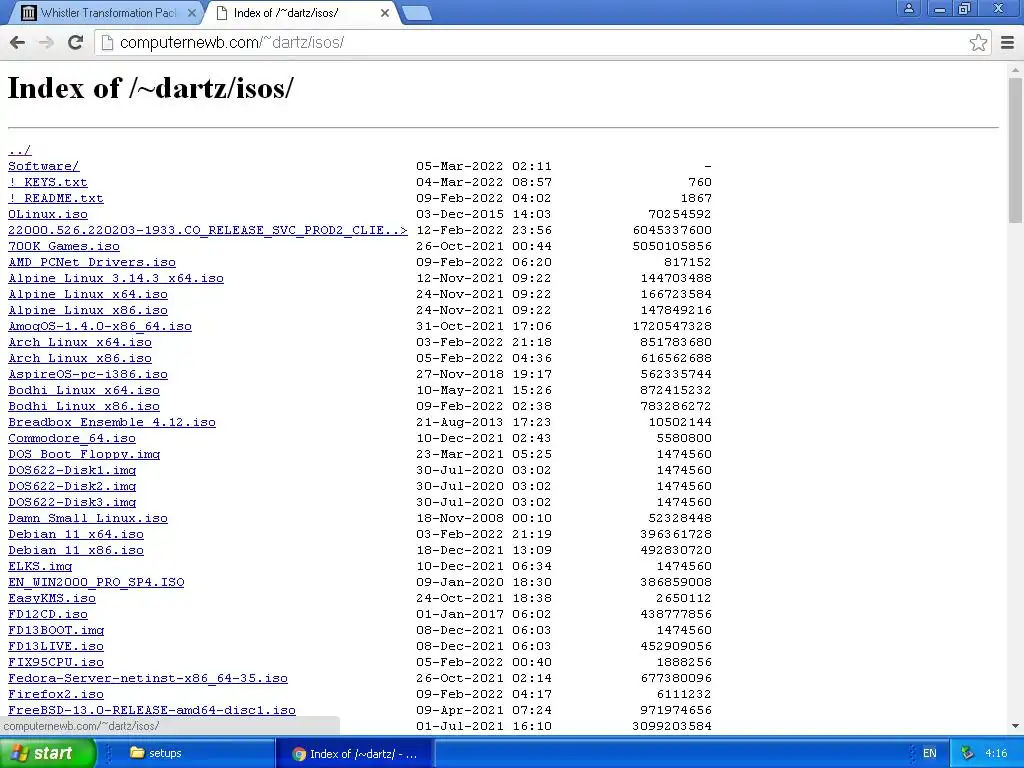Download Alpine_Linux_x64.iso
Image resolution: width=1024 pixels, height=768 pixels.
coord(88,294)
